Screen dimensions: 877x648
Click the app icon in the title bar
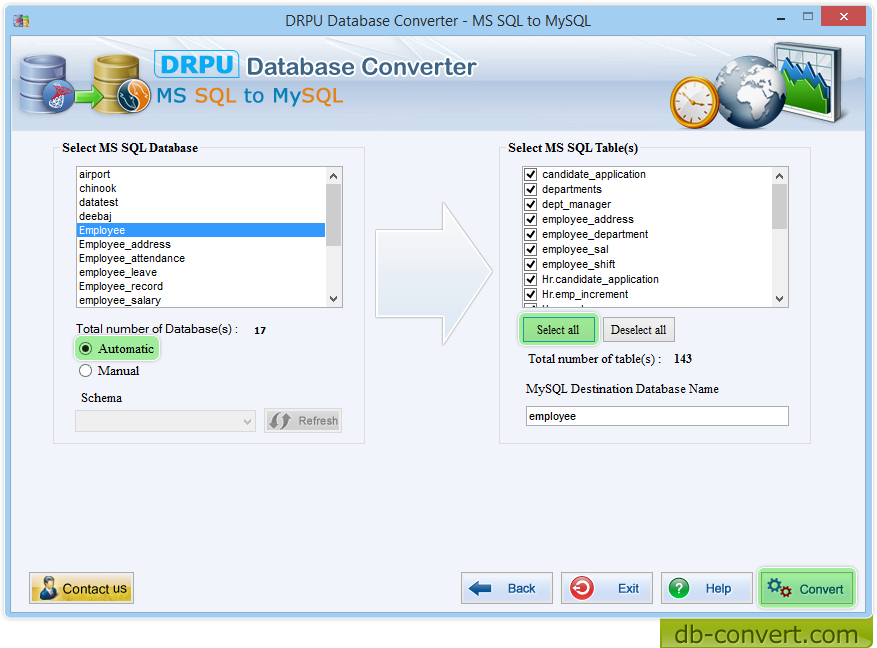tap(21, 21)
